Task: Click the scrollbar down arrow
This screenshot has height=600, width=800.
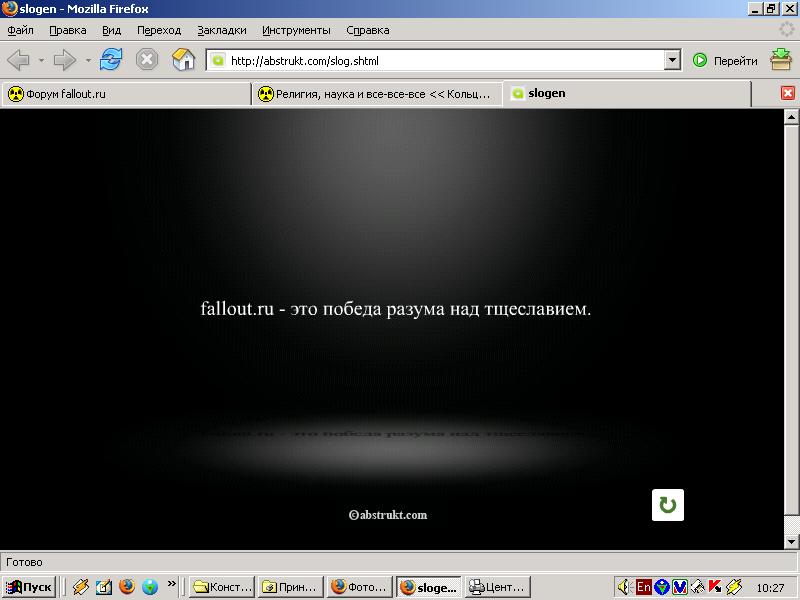Action: [791, 541]
